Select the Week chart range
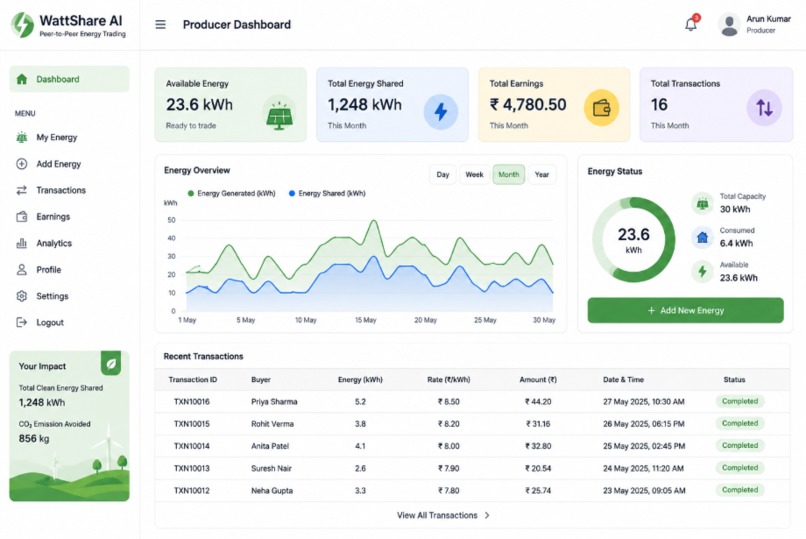 click(474, 175)
